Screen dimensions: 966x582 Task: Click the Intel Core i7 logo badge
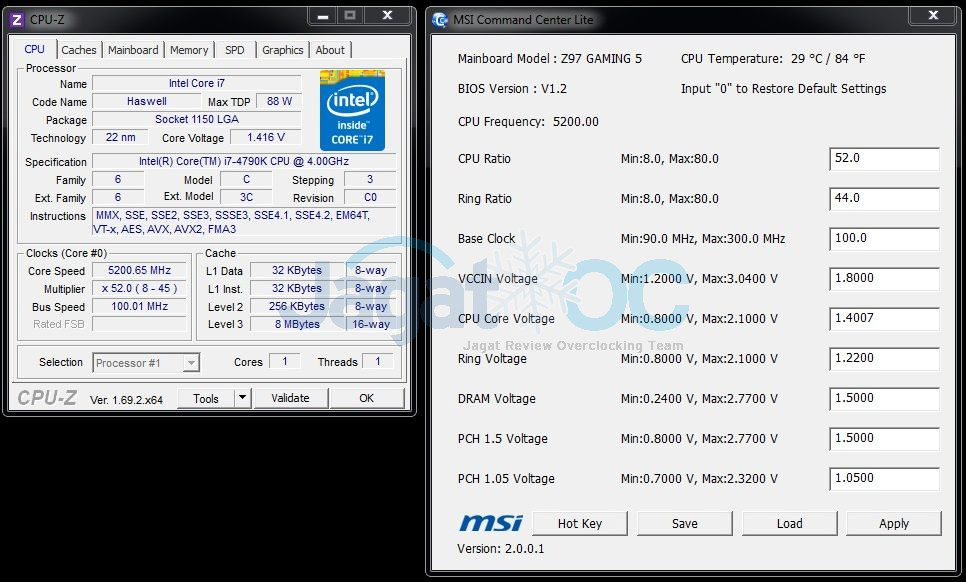pyautogui.click(x=352, y=110)
